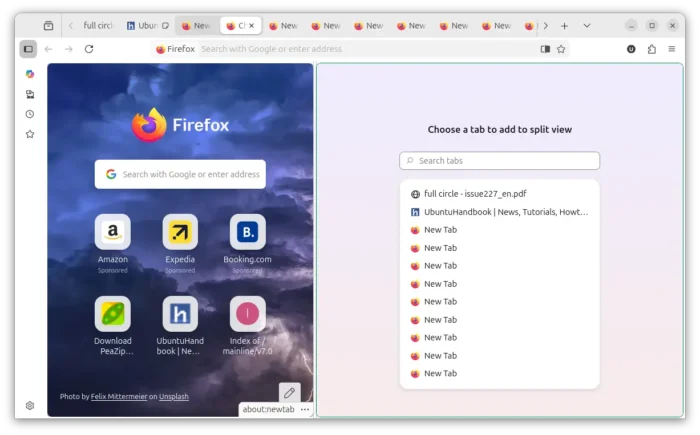This screenshot has height=435, width=700.
Task: Toggle the Firefox sidebar button
Action: pos(28,49)
